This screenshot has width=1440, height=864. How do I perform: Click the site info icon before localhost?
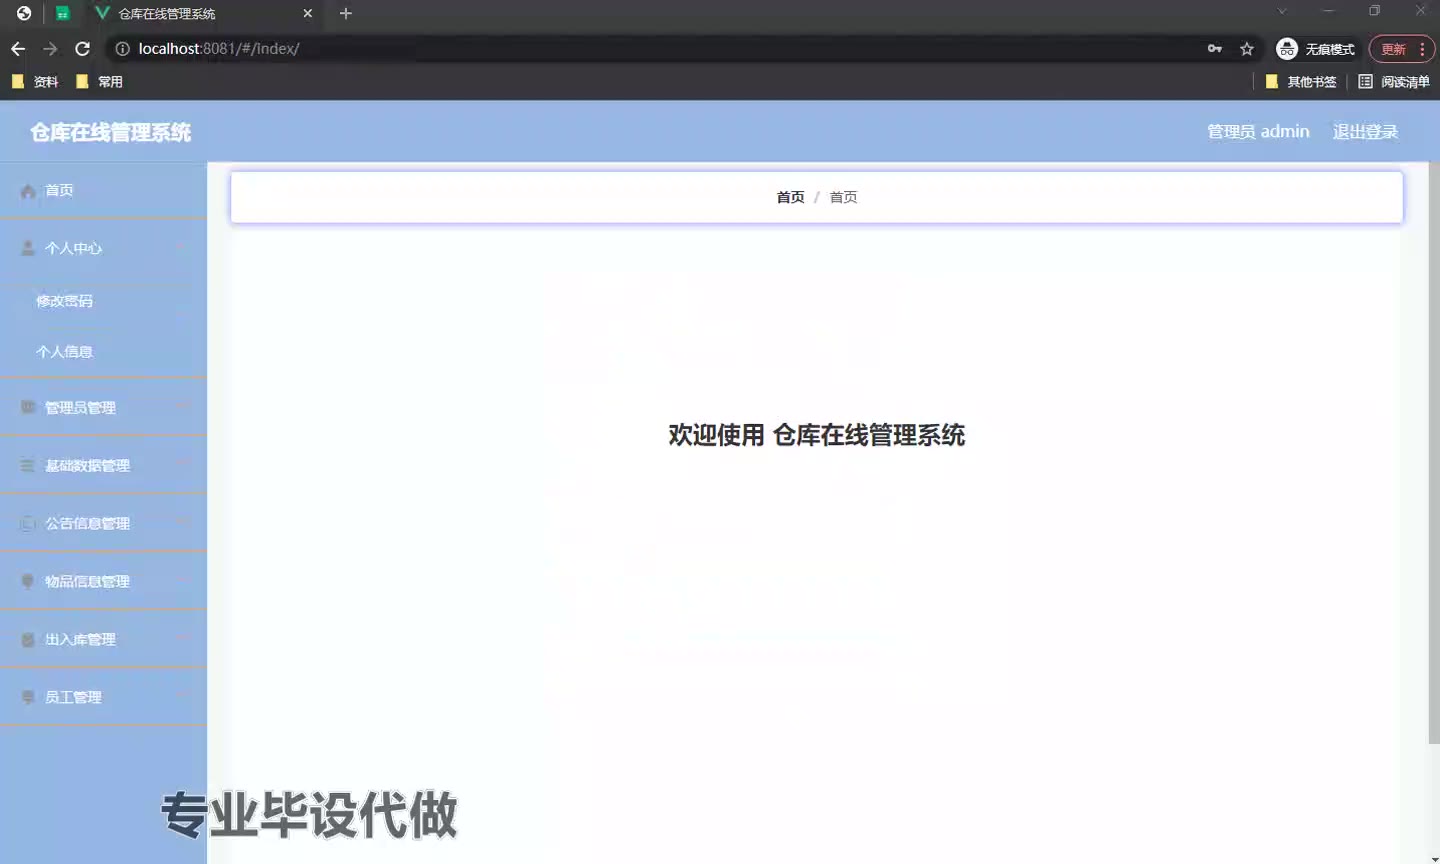[x=122, y=48]
